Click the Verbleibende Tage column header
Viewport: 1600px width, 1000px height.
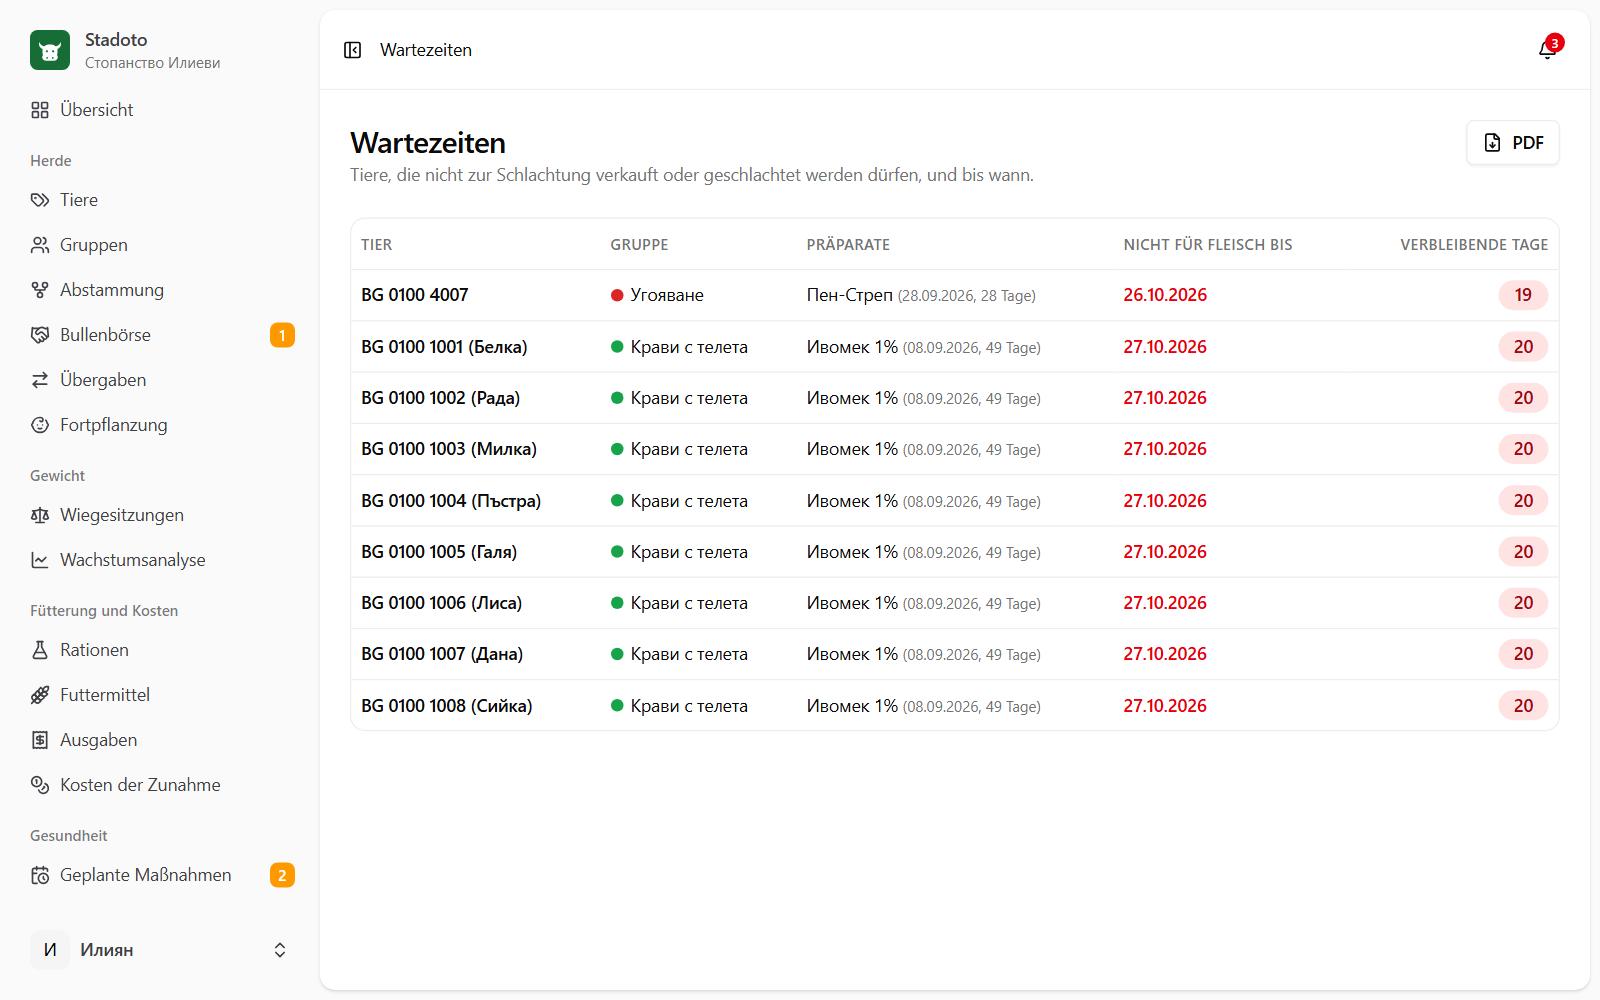[x=1474, y=245]
